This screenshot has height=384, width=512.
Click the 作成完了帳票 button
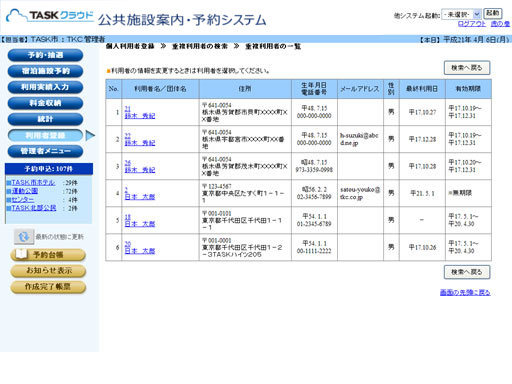point(48,287)
